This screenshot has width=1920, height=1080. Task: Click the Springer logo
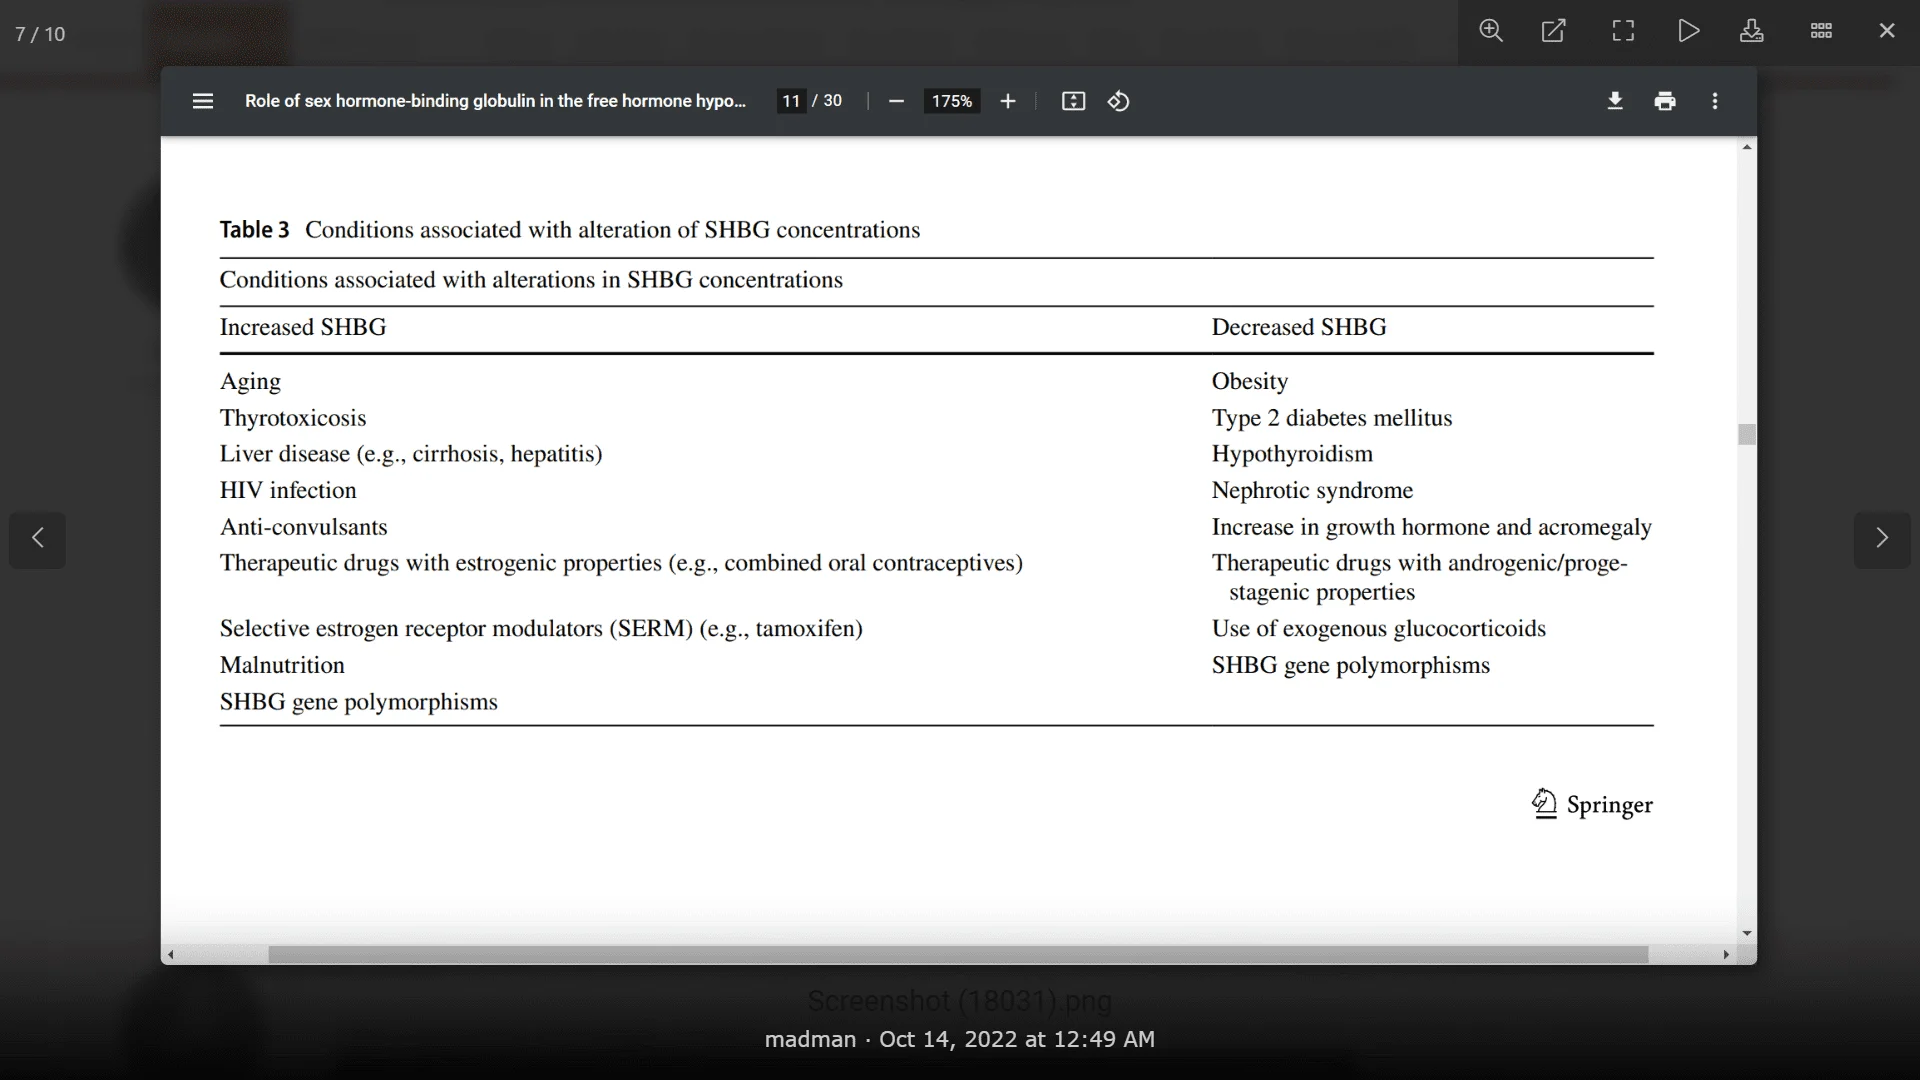(x=1592, y=804)
